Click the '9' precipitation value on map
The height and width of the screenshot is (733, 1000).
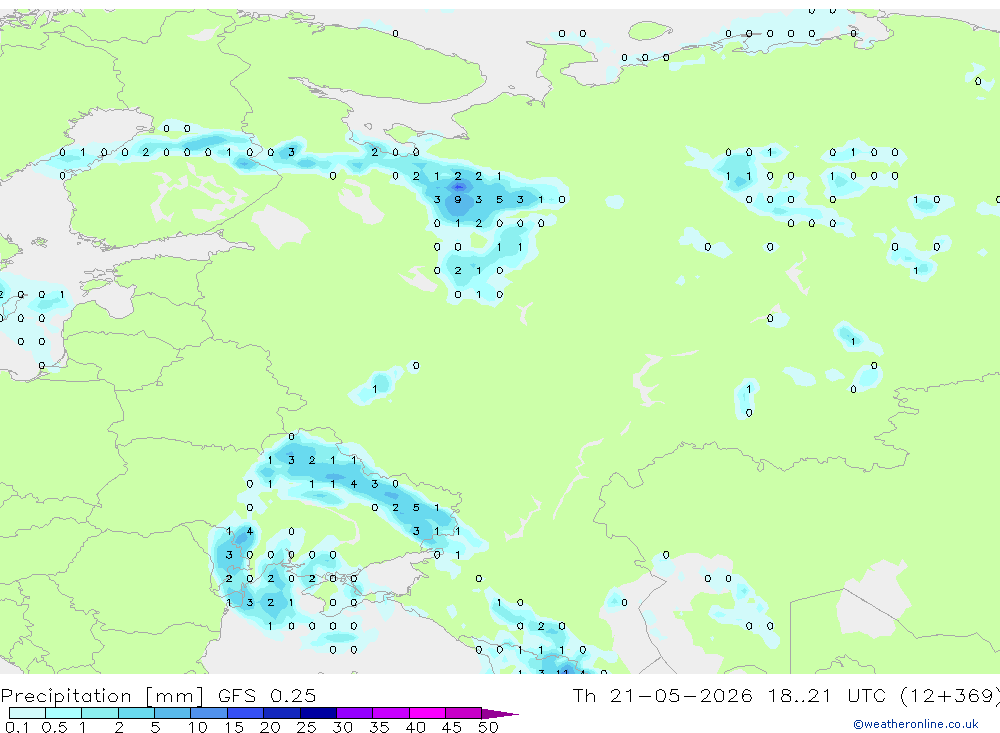457,200
